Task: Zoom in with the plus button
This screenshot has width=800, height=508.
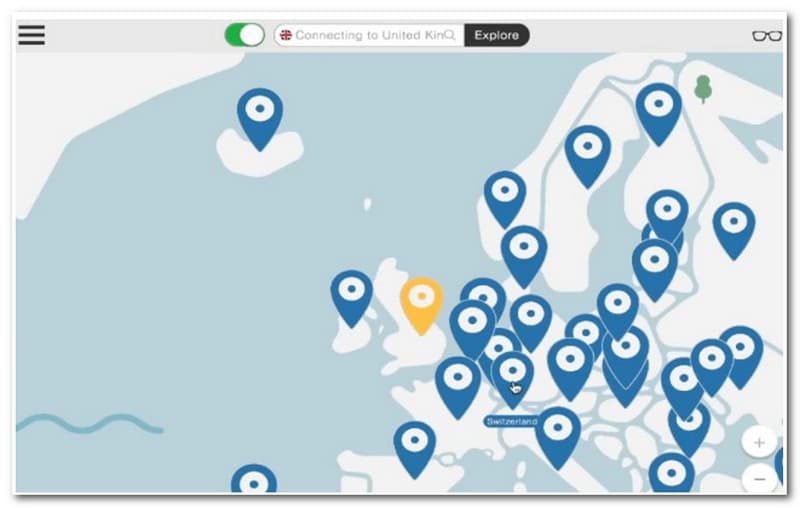Action: (x=759, y=442)
